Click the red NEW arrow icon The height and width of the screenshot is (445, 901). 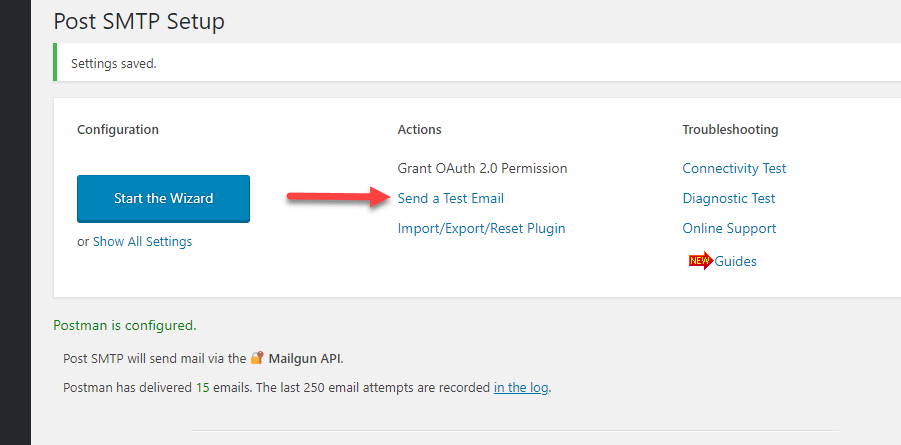(701, 261)
